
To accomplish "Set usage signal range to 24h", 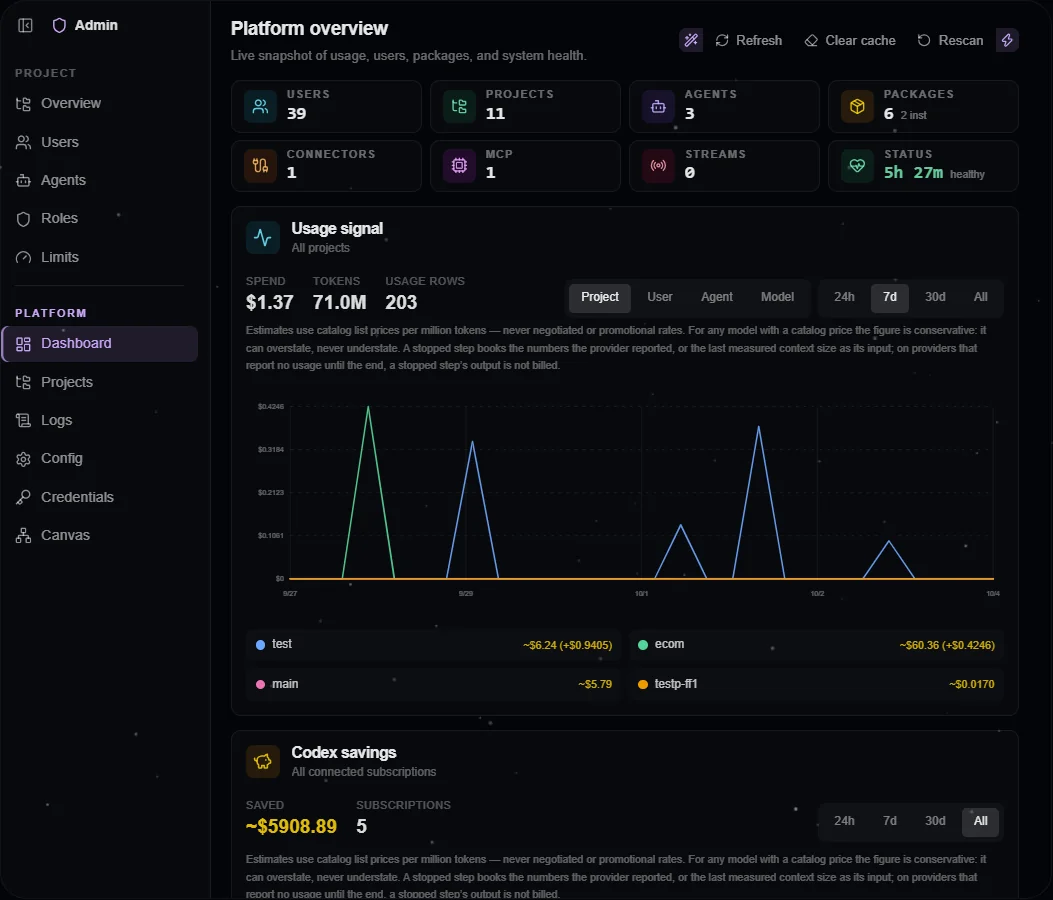I will click(x=844, y=298).
